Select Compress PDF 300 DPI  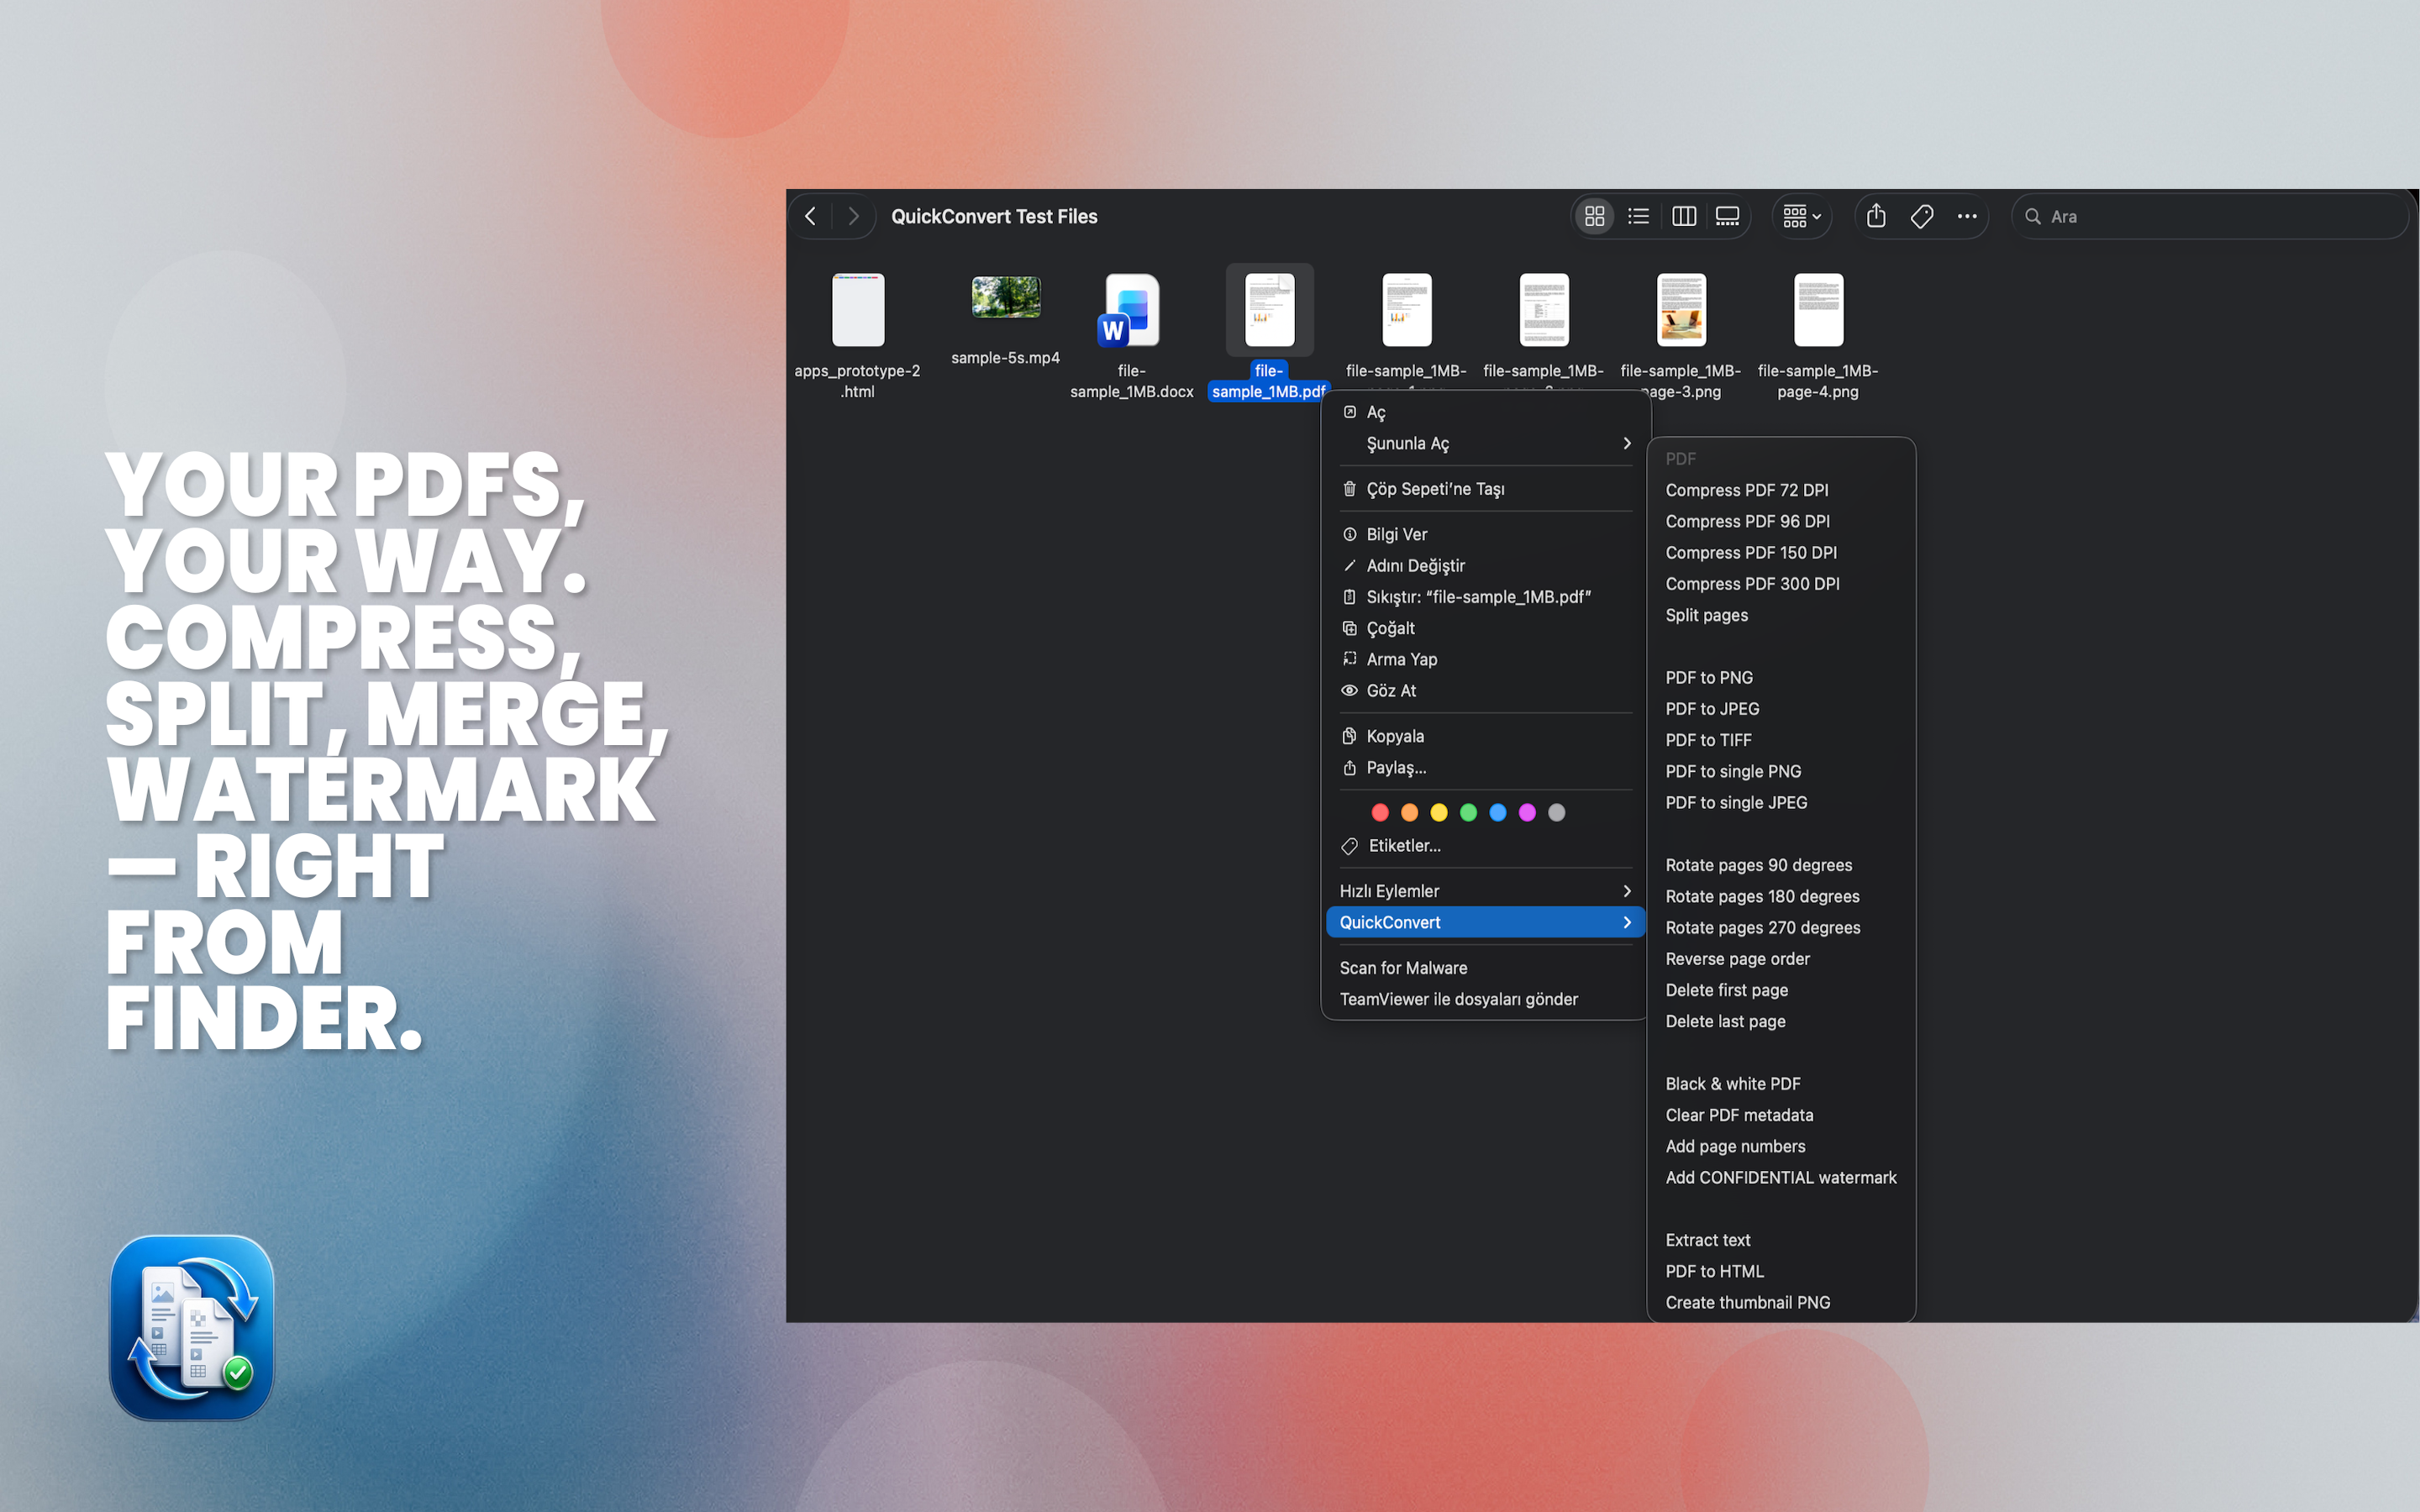tap(1781, 584)
